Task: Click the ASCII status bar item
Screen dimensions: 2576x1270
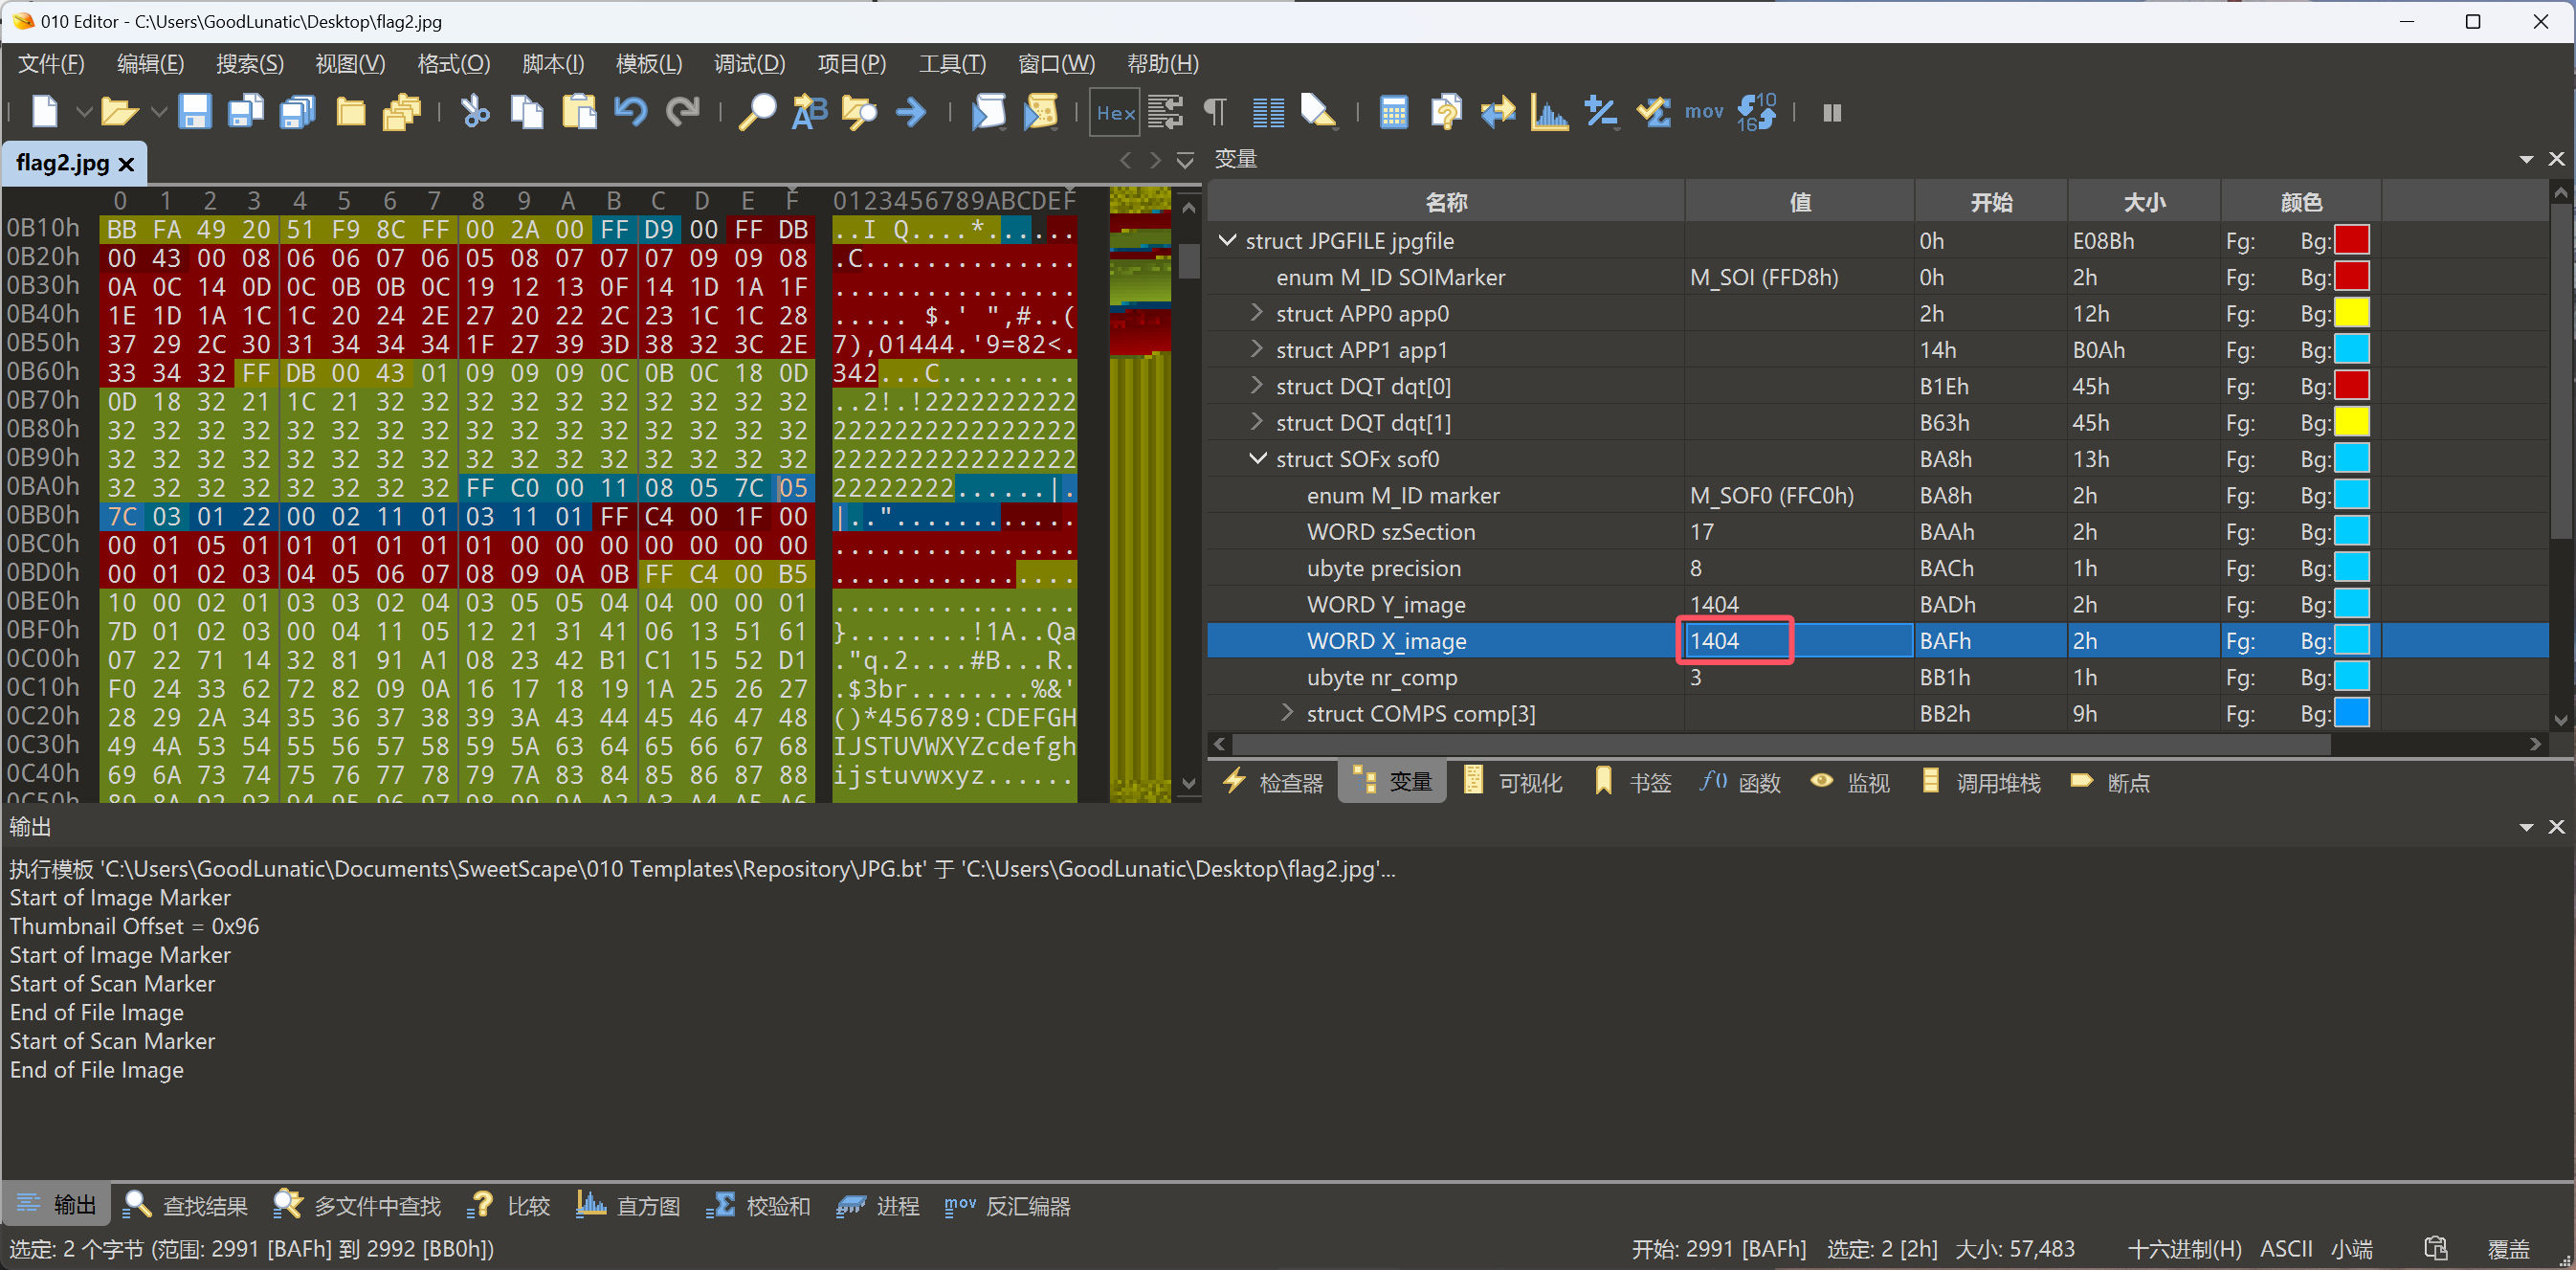Action: click(x=2286, y=1248)
